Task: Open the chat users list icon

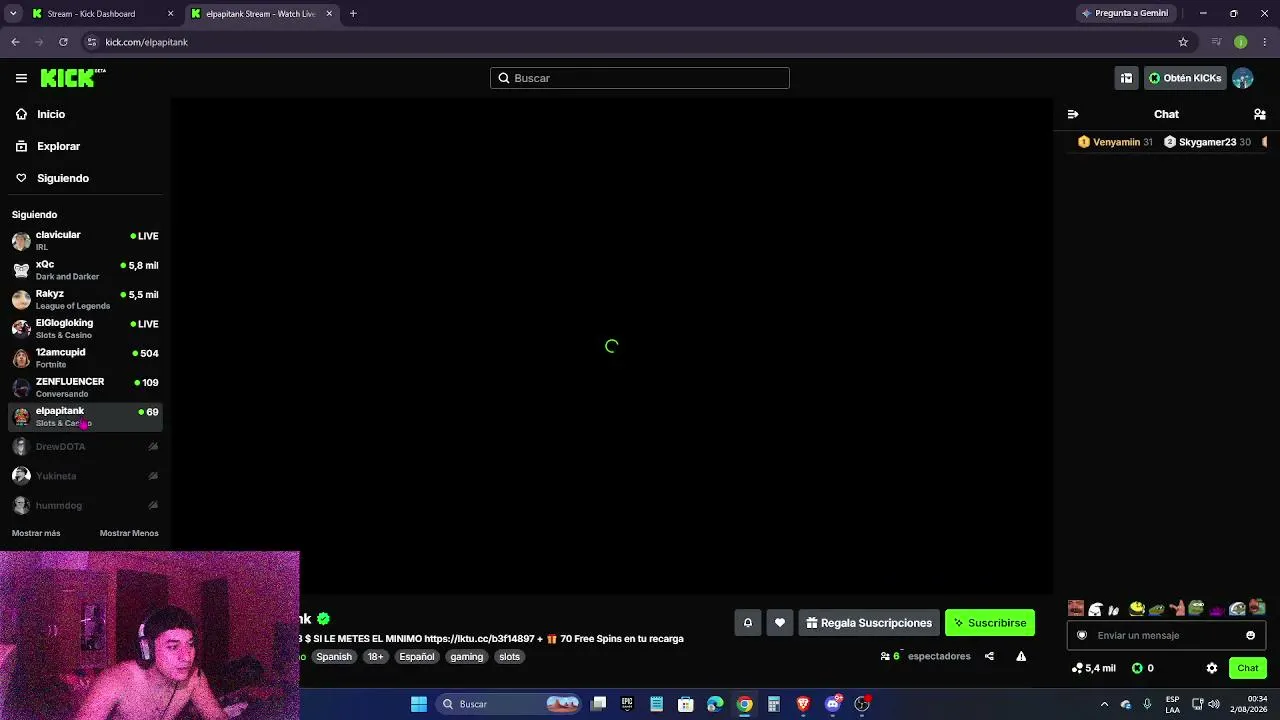Action: (x=1260, y=114)
